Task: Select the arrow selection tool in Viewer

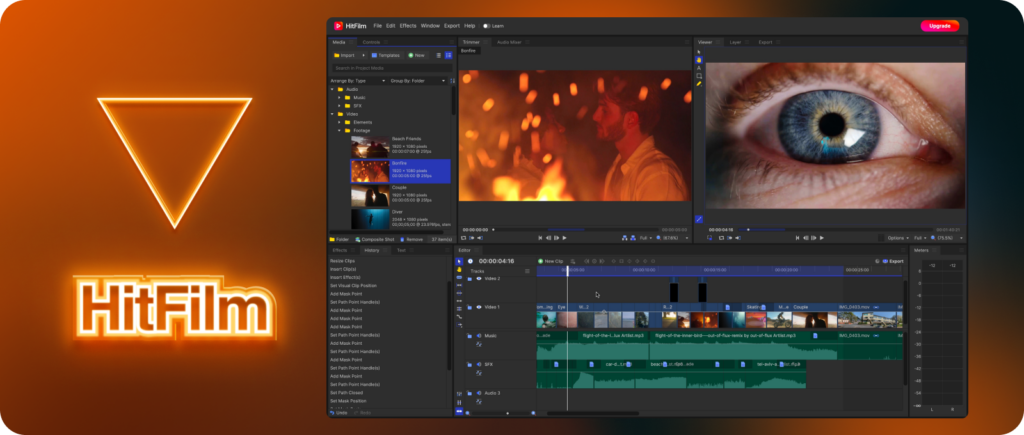Action: click(x=699, y=52)
